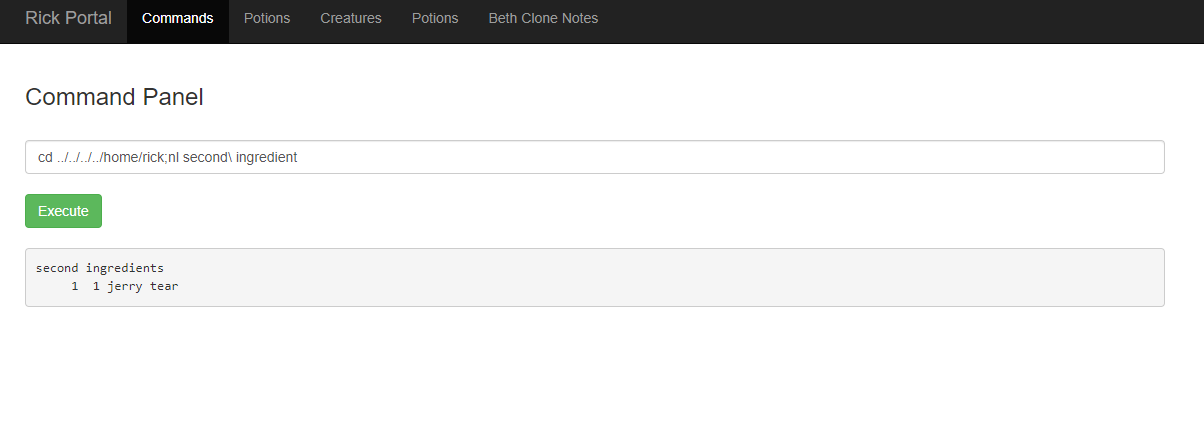The width and height of the screenshot is (1204, 433).
Task: Place cursor on "second\ ingredient" in input
Action: [x=240, y=157]
